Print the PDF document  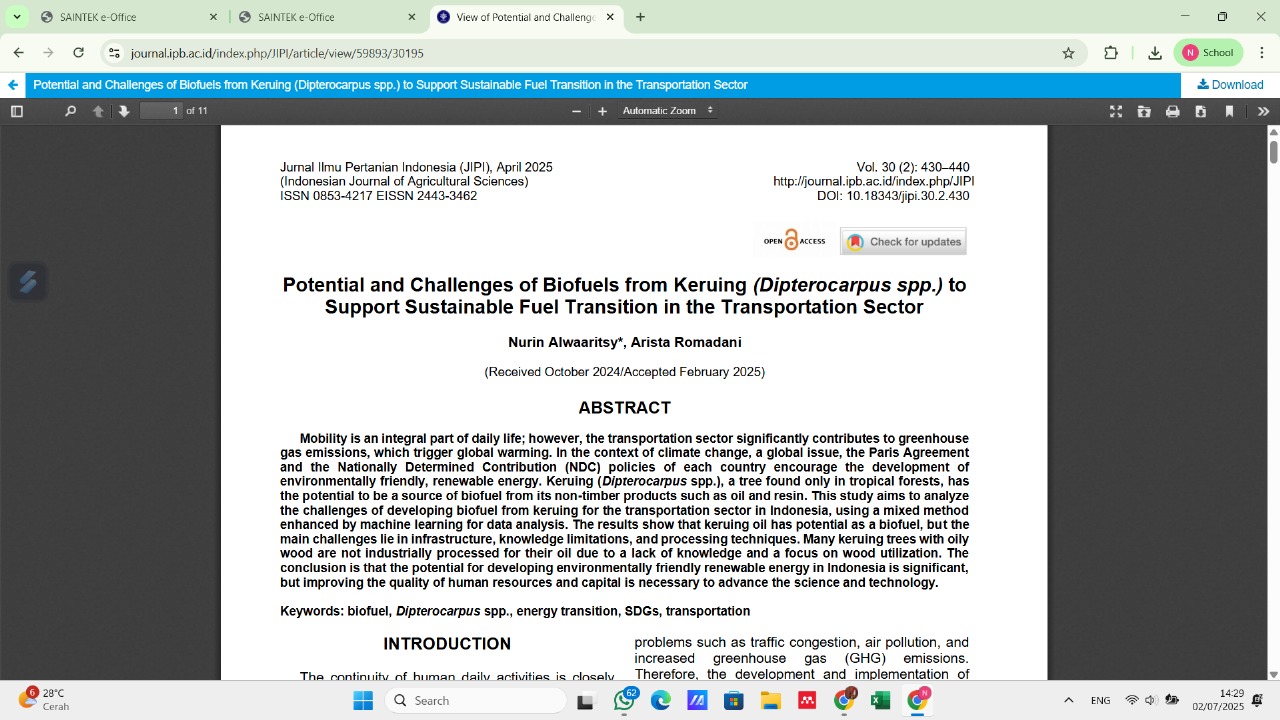(x=1172, y=111)
